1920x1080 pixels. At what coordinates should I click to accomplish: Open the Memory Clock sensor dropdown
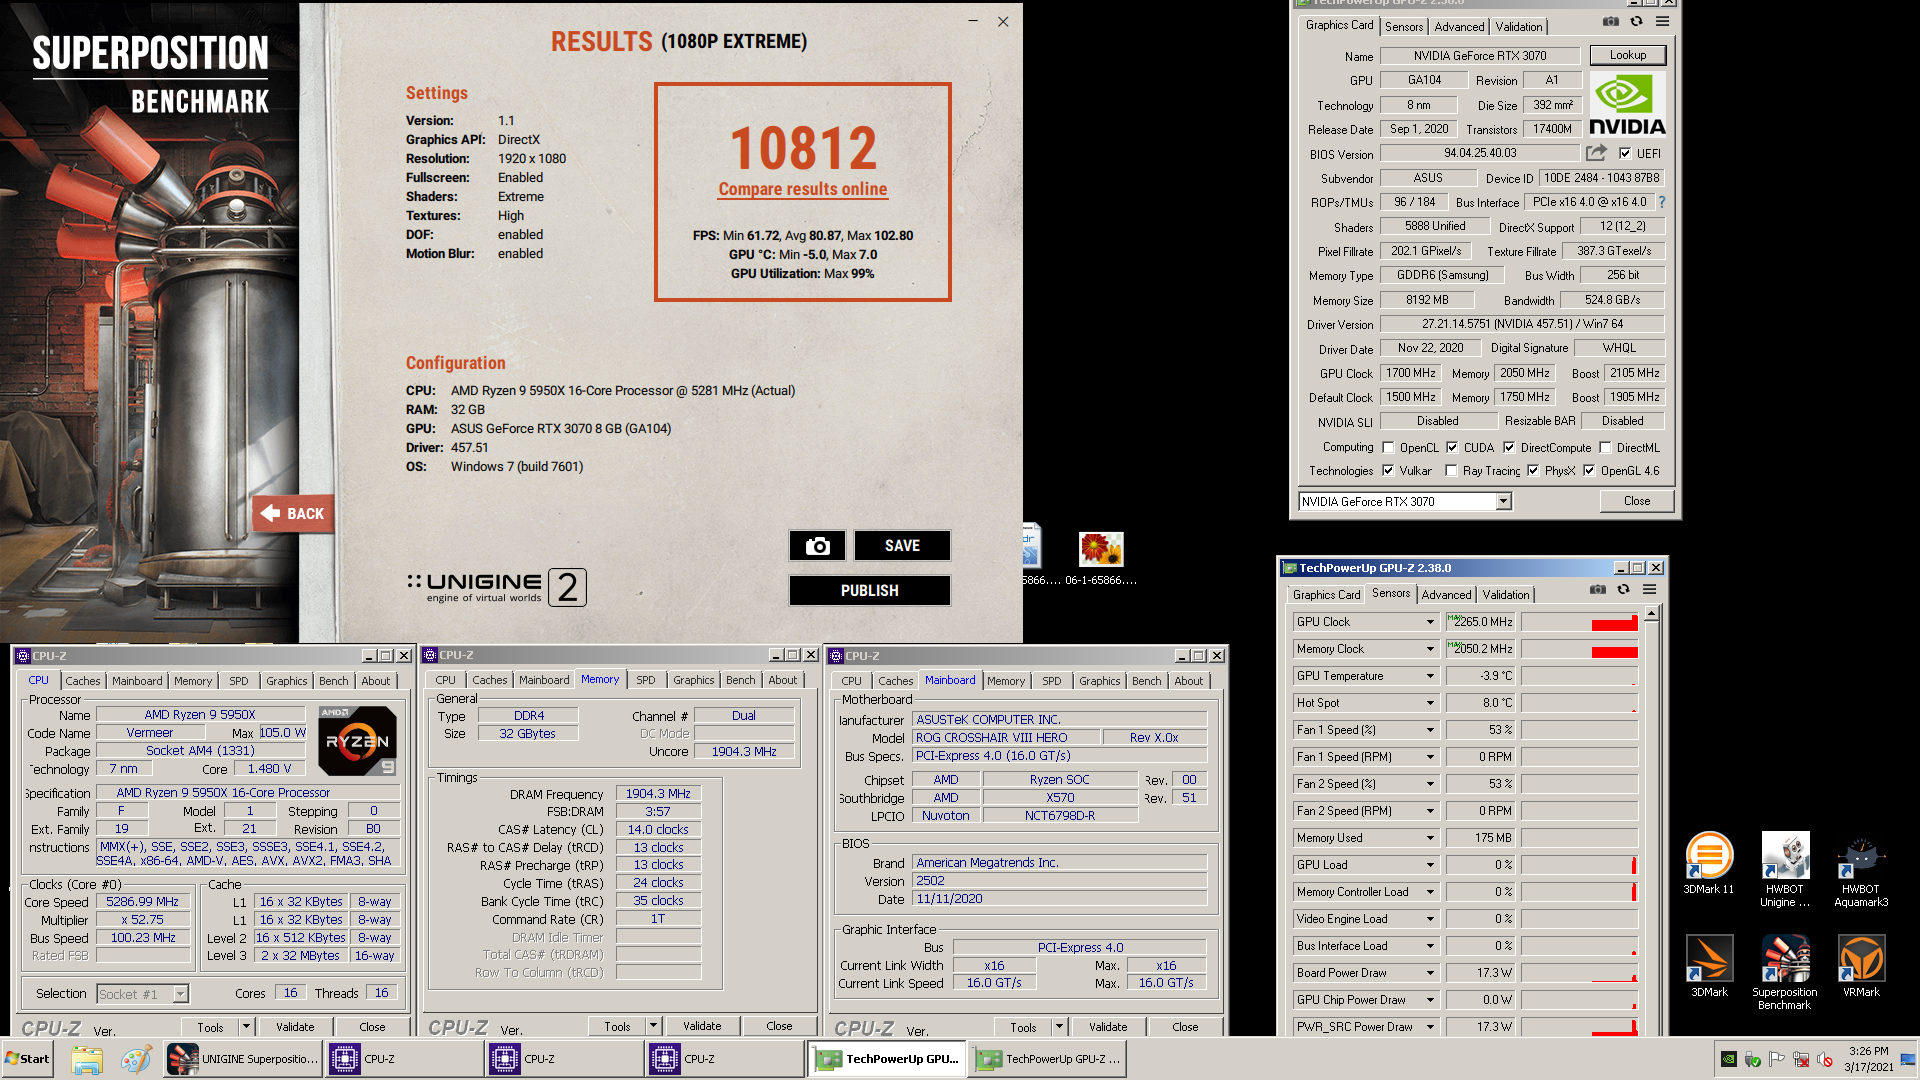[1430, 649]
